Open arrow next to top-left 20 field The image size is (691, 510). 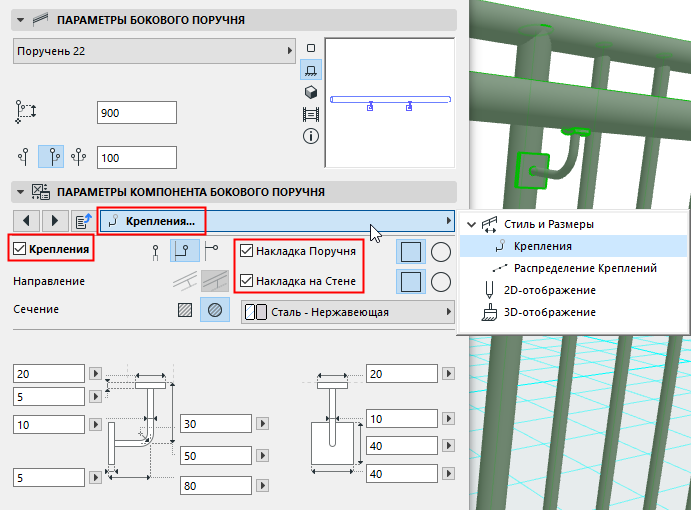click(96, 374)
